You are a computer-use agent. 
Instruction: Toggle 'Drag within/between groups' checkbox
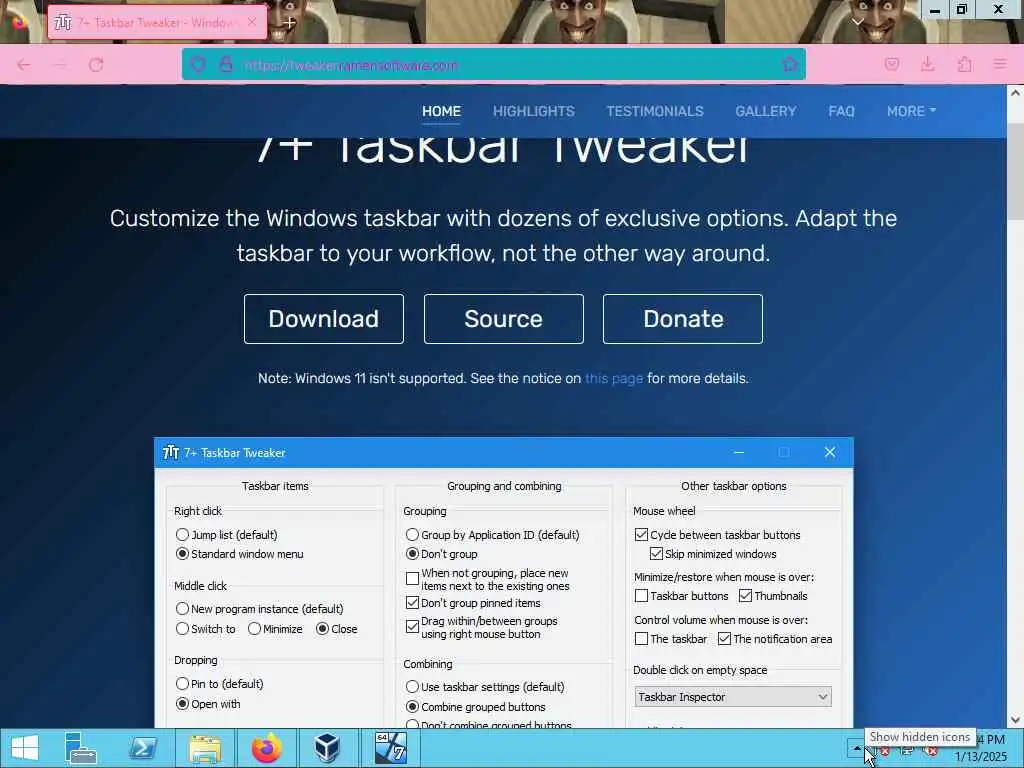click(x=412, y=627)
